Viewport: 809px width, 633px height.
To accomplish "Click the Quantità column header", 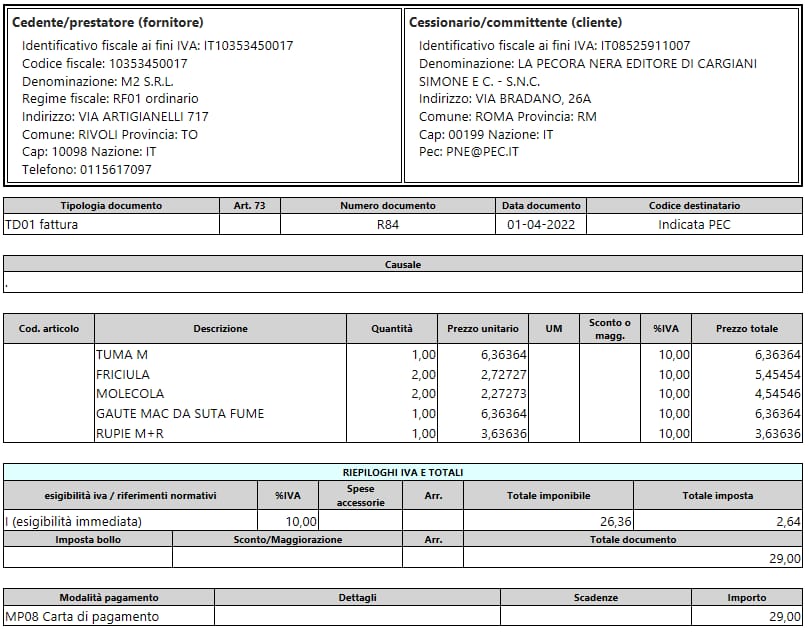I will pyautogui.click(x=392, y=329).
